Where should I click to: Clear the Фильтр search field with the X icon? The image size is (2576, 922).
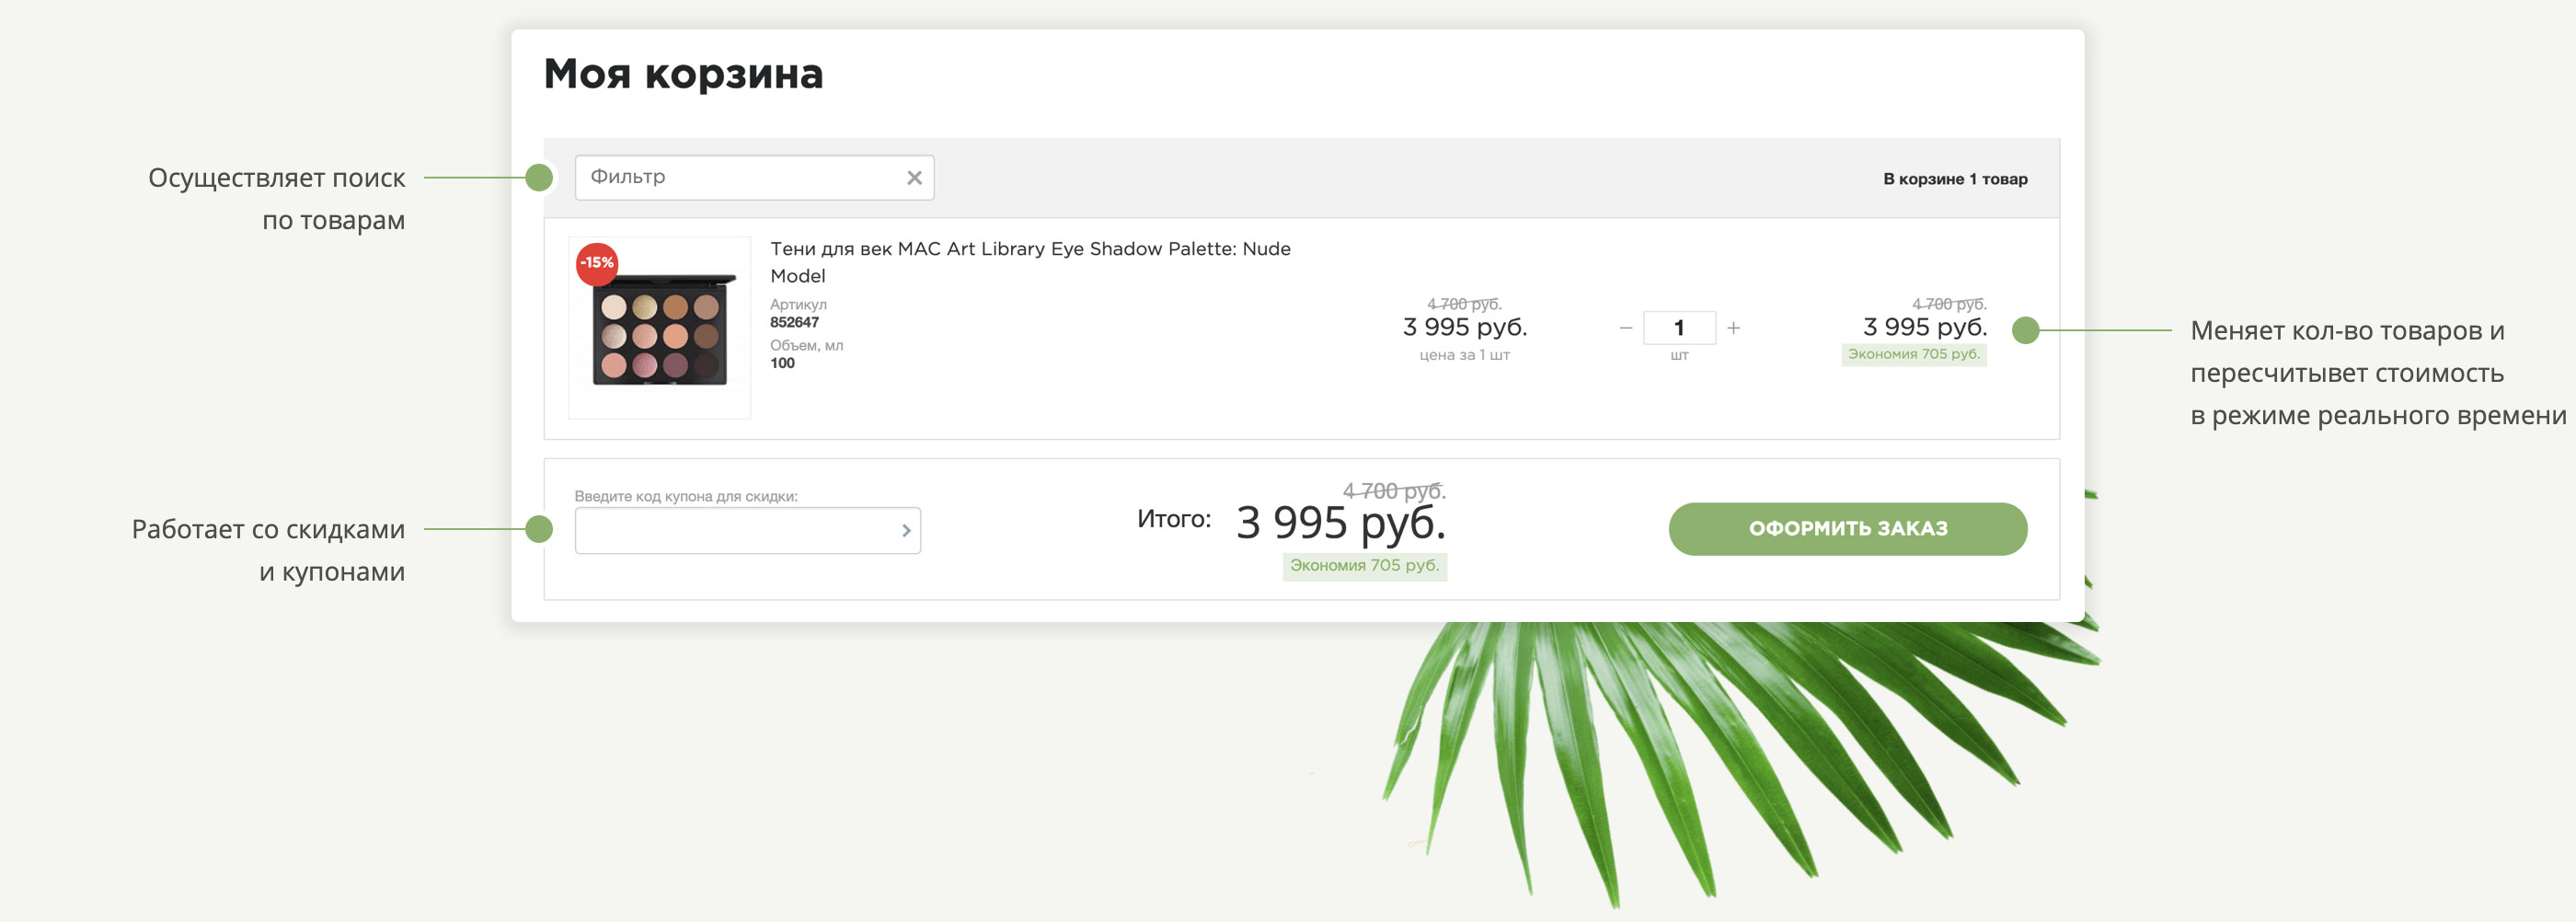[914, 178]
